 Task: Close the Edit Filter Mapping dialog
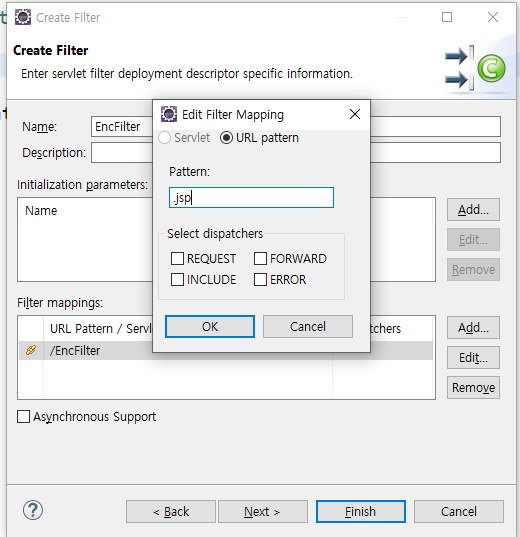[x=355, y=114]
